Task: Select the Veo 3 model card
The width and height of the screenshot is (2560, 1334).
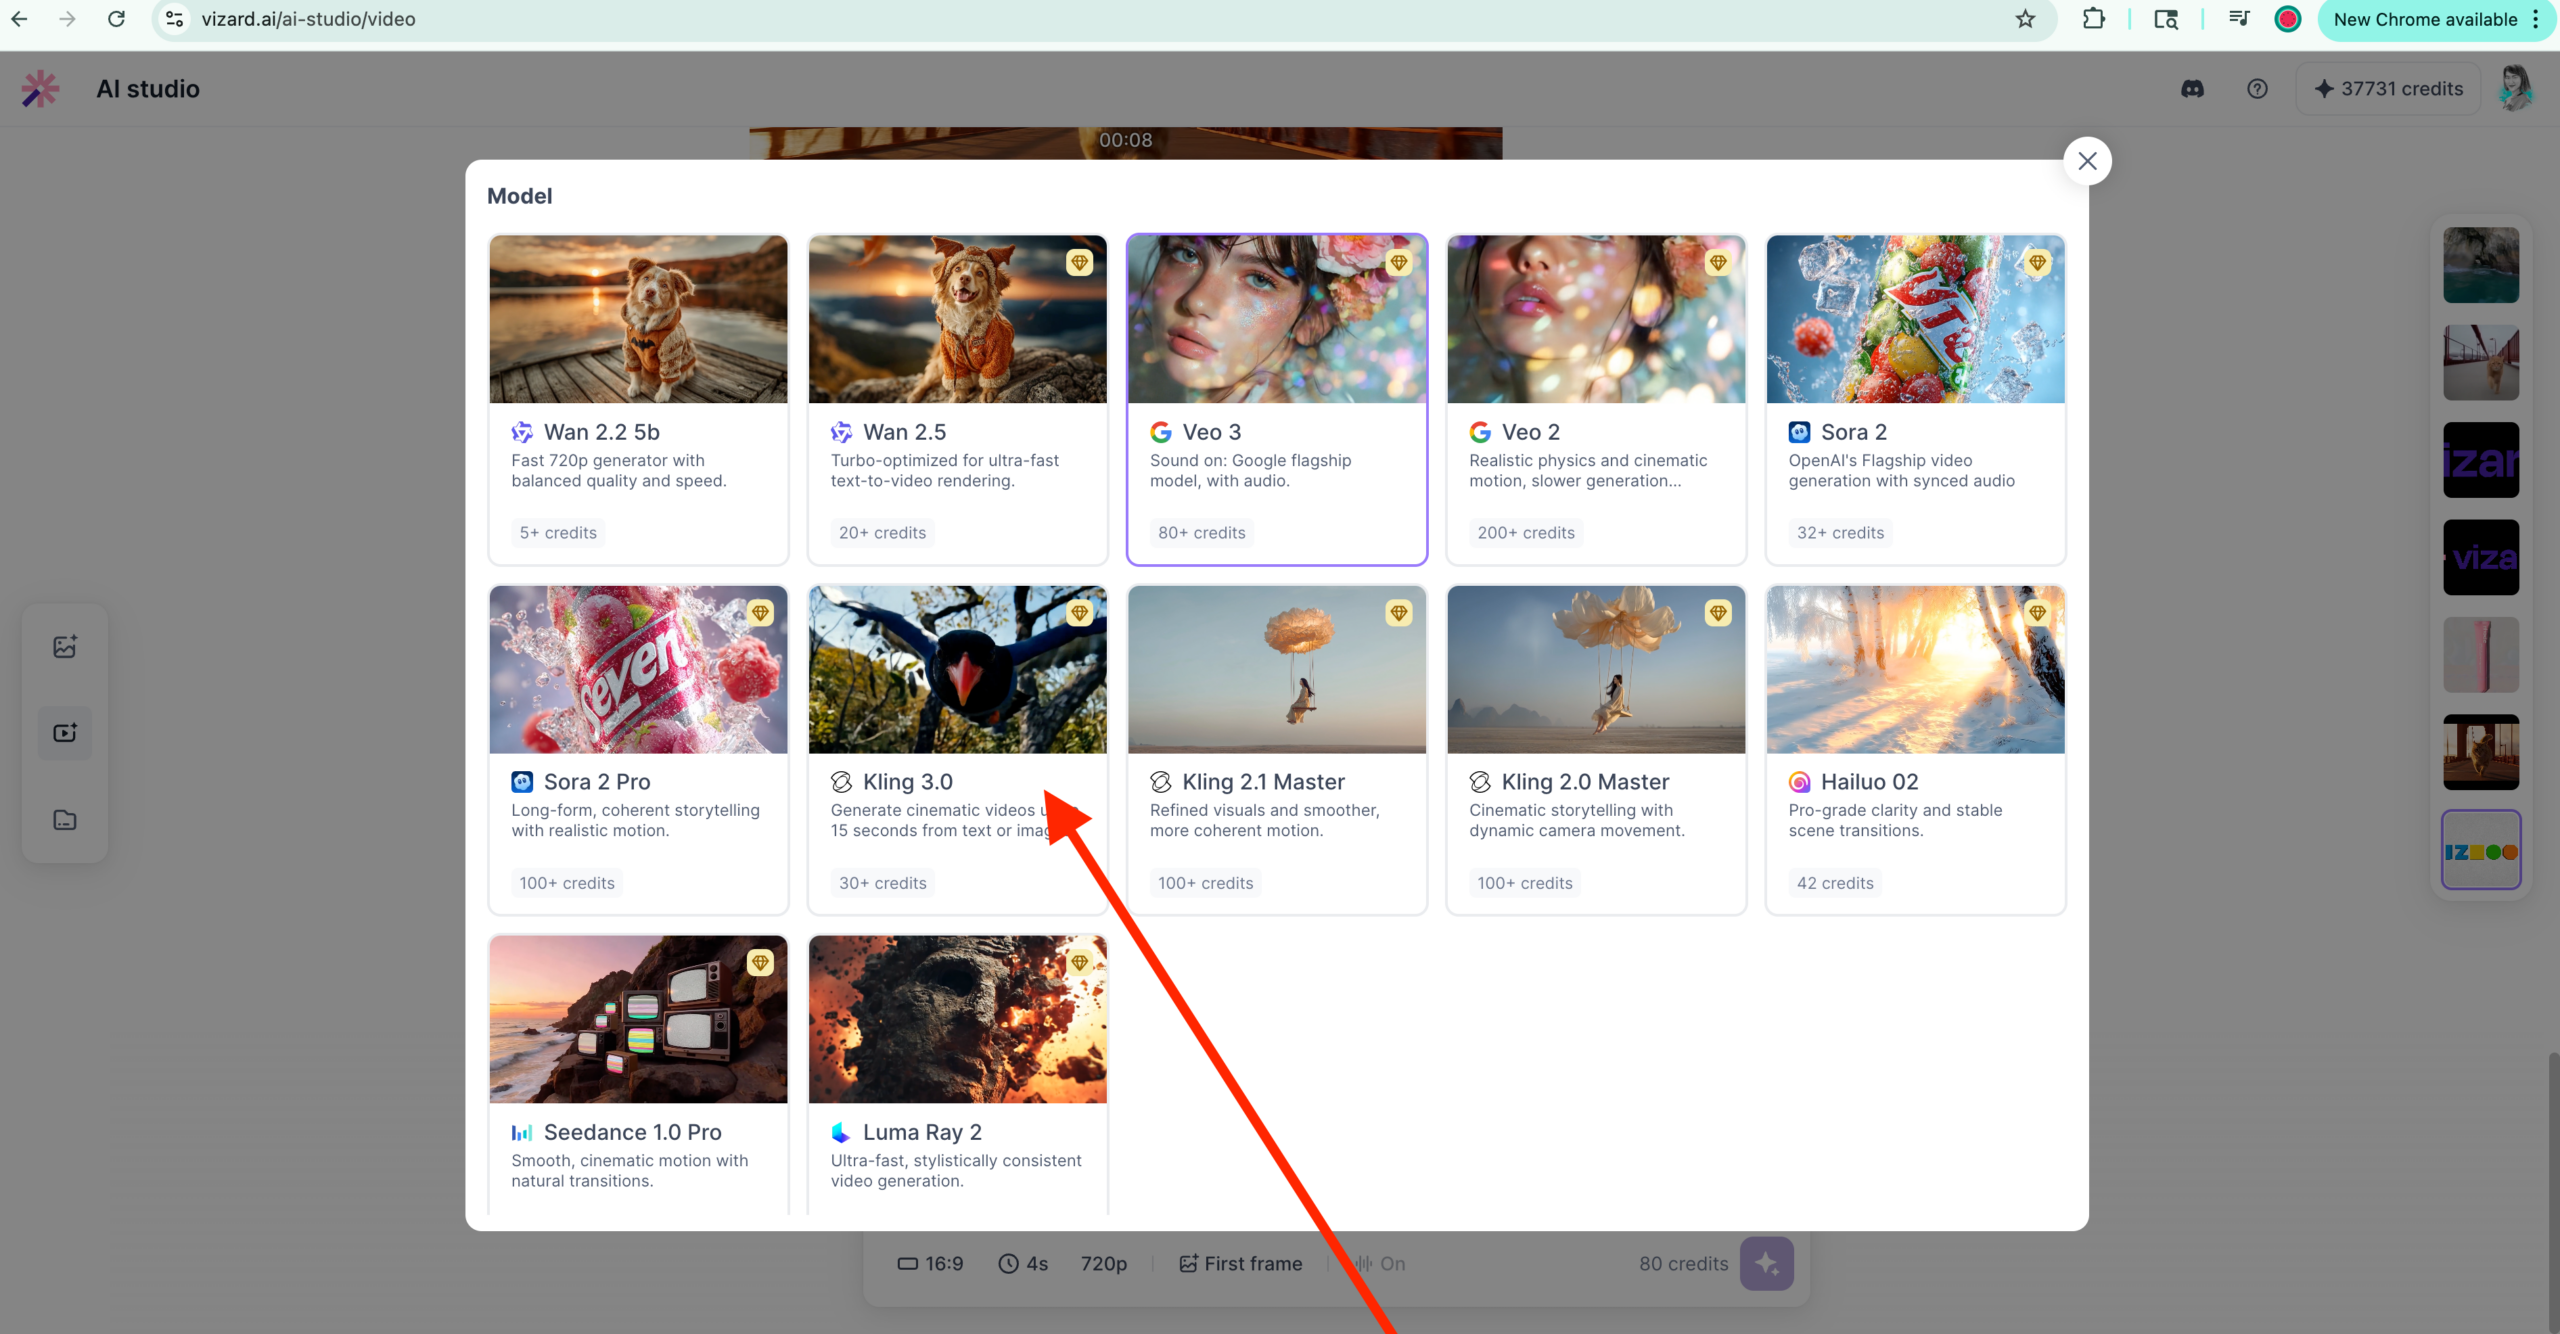Action: [x=1276, y=400]
